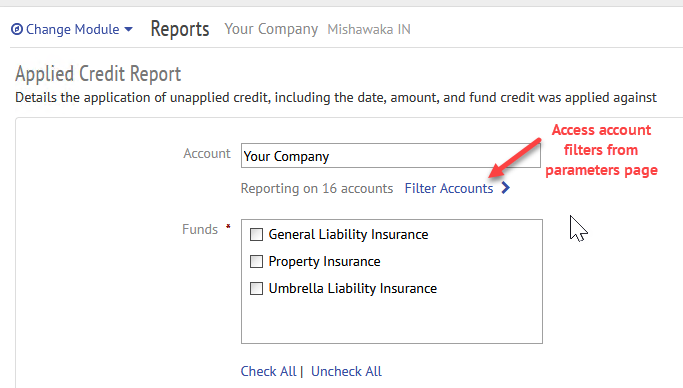Click the compass icon beside Change Module
The height and width of the screenshot is (388, 683).
pyautogui.click(x=17, y=29)
